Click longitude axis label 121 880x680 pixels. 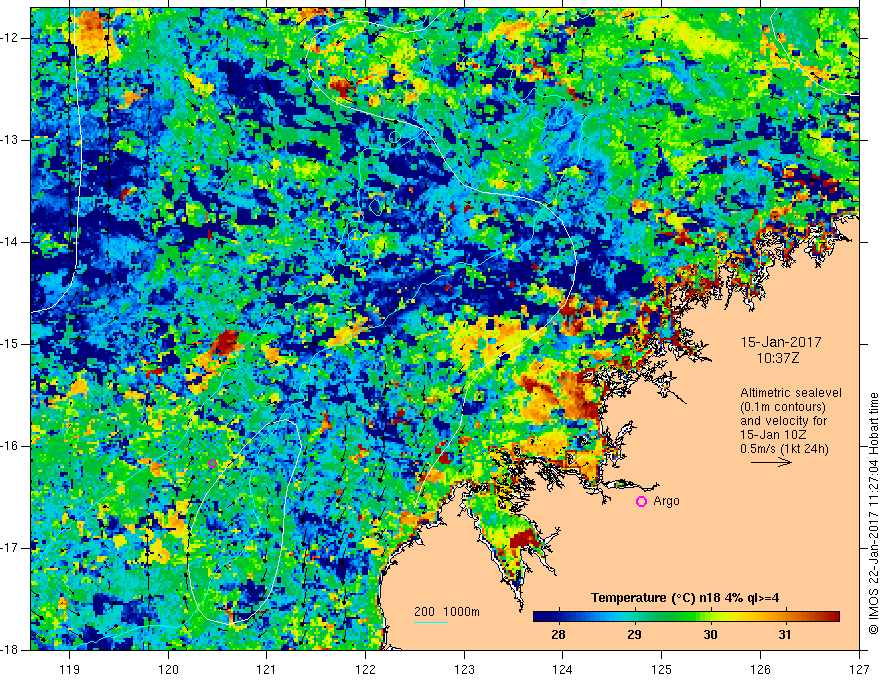(x=267, y=669)
